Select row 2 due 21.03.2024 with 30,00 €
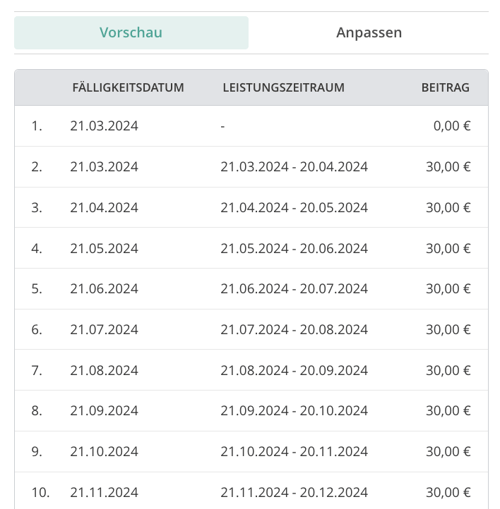Image resolution: width=500 pixels, height=509 pixels. (x=251, y=167)
